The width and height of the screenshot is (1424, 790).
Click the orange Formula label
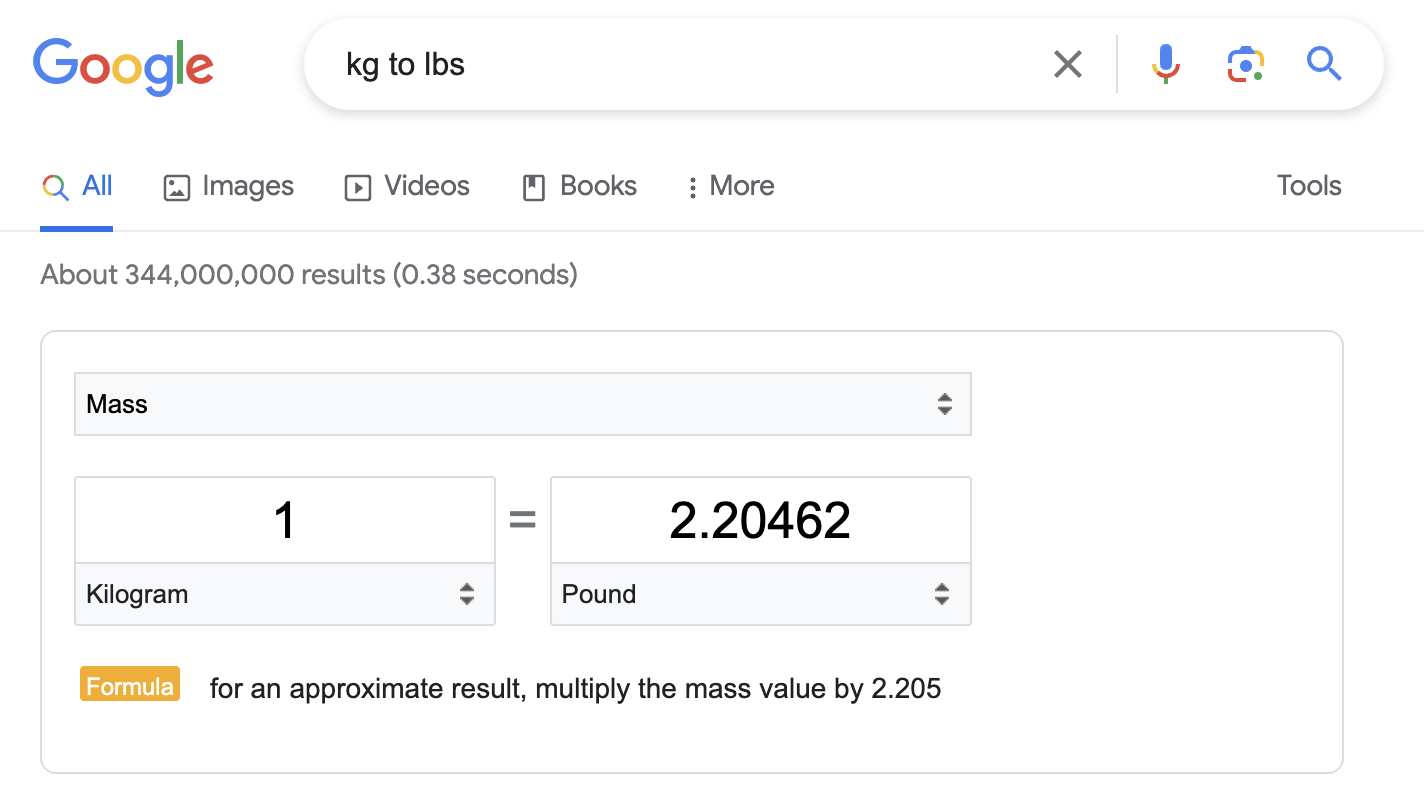point(130,685)
